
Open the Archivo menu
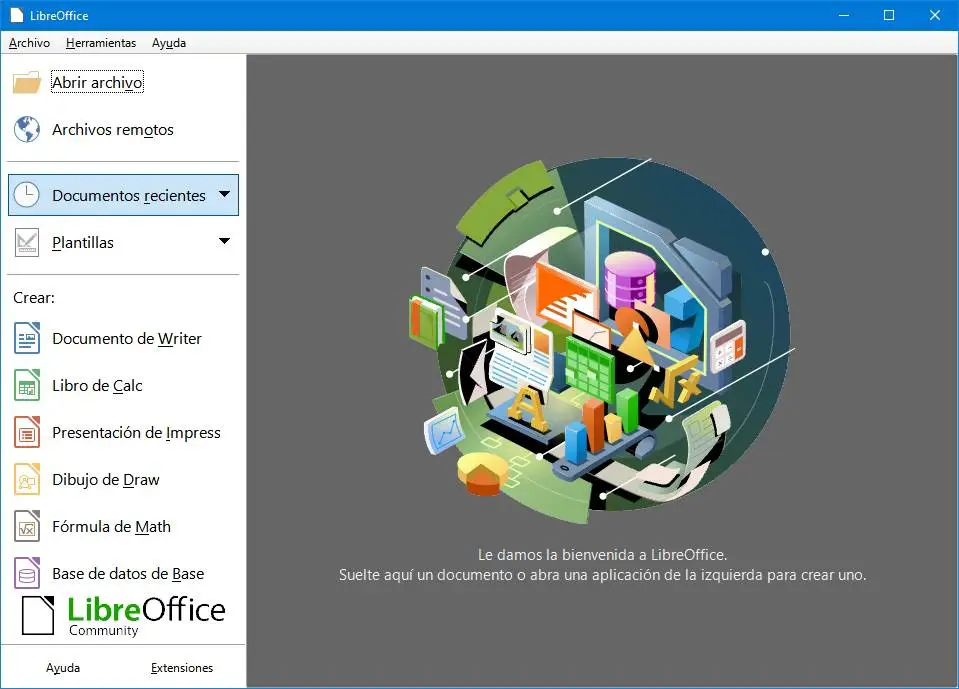tap(29, 43)
